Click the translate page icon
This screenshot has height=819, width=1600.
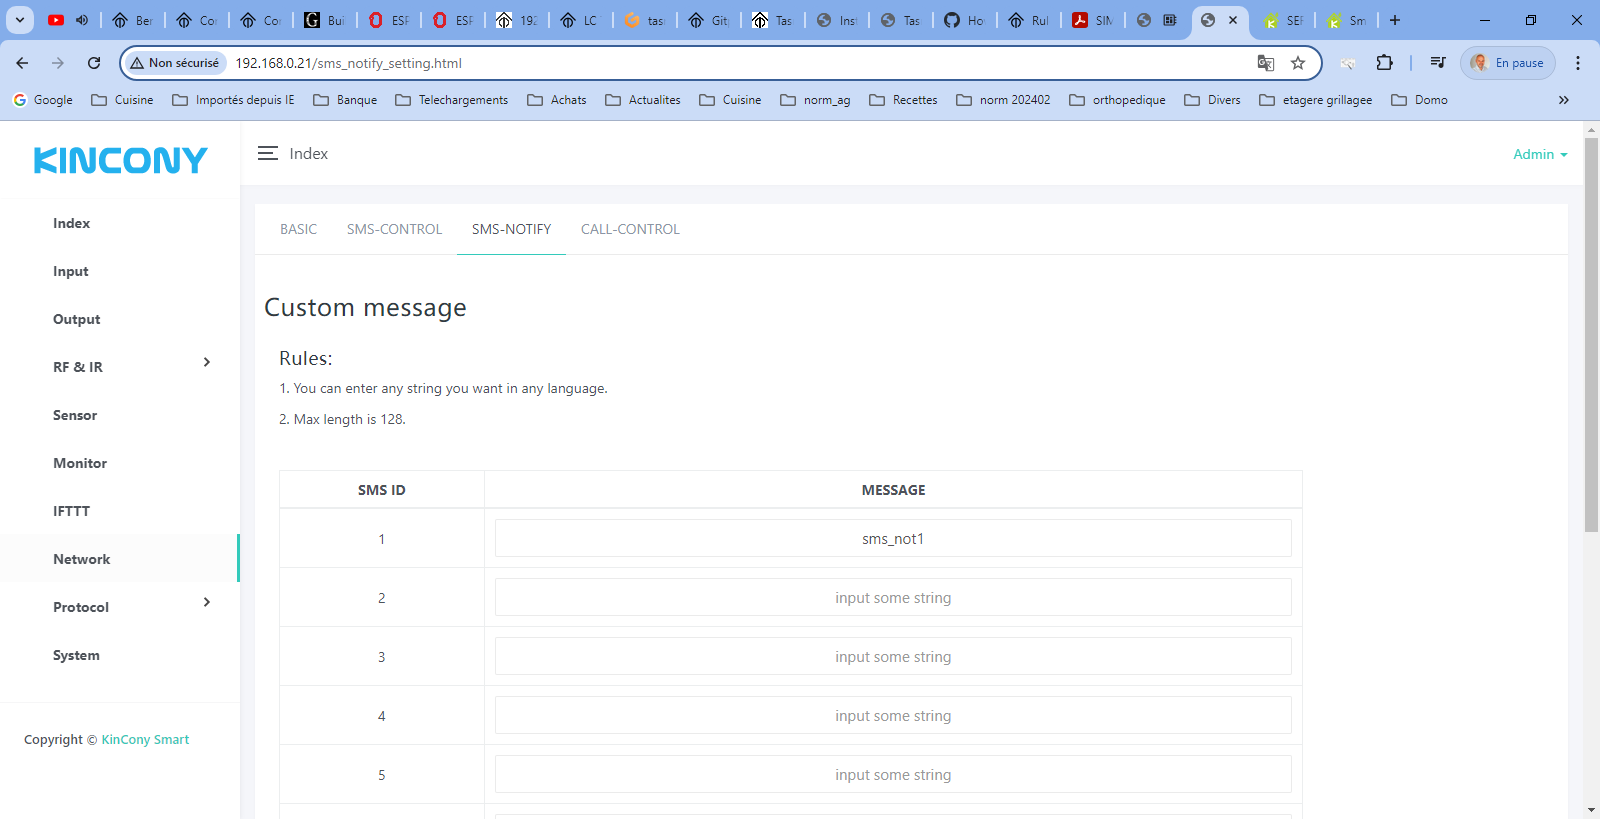point(1266,63)
